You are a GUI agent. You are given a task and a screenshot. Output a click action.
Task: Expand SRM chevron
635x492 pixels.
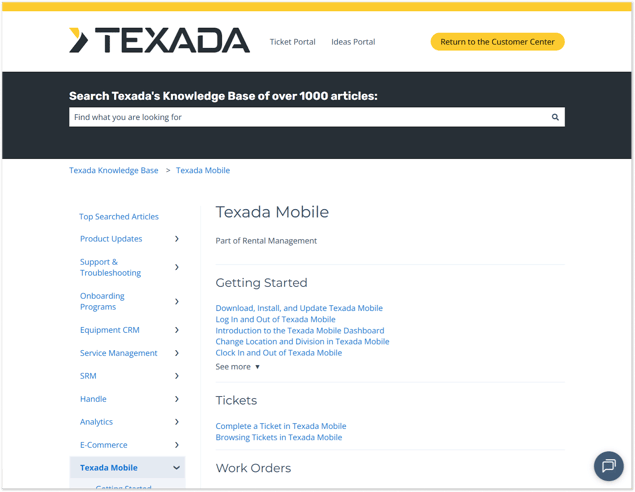click(177, 376)
